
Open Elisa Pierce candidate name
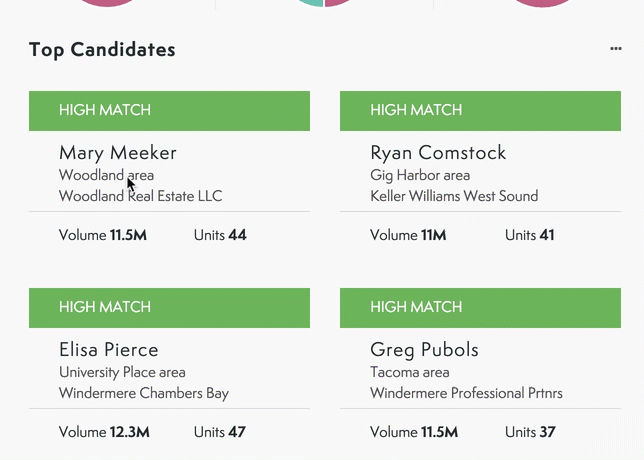click(109, 350)
